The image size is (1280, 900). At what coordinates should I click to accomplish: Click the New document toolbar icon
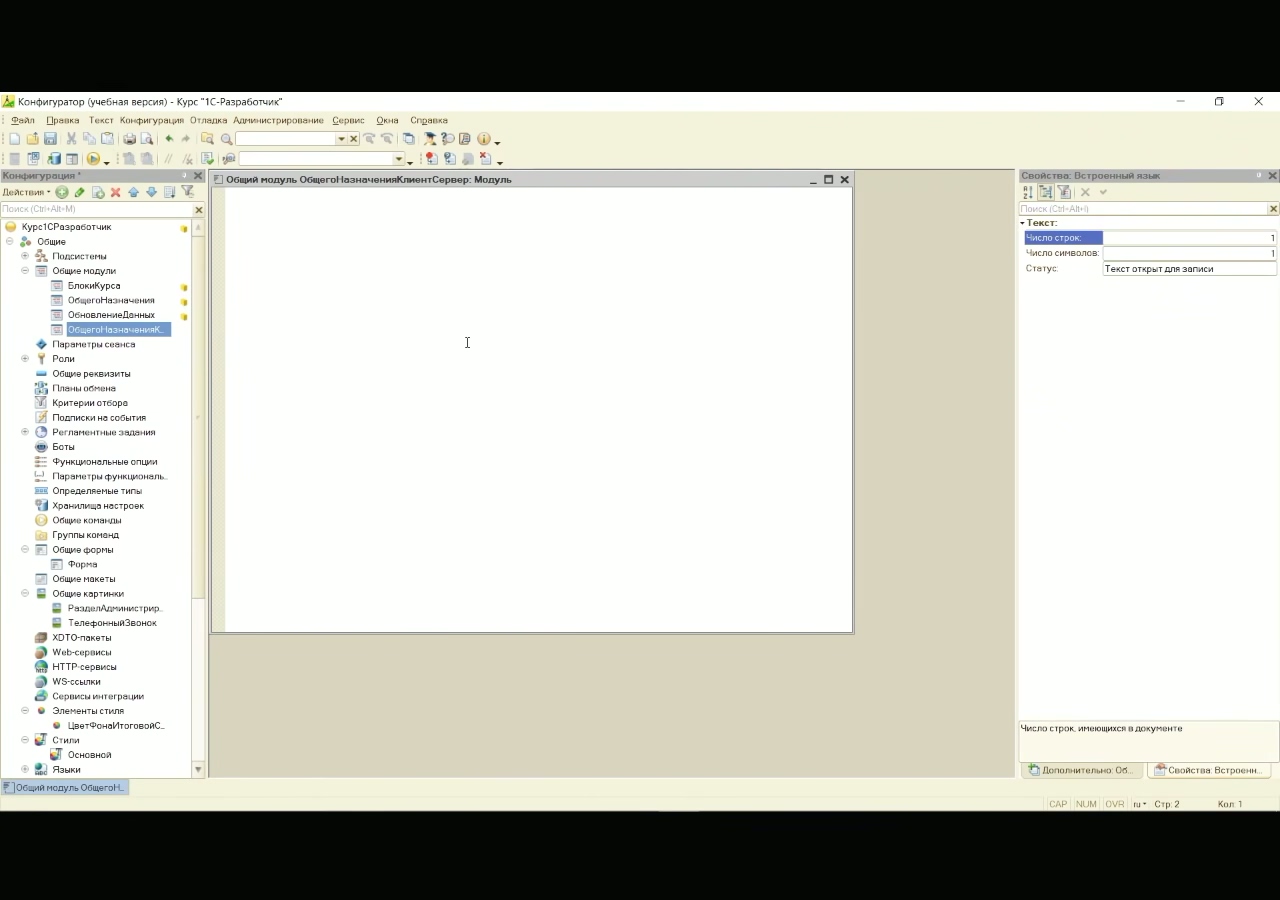(x=14, y=139)
